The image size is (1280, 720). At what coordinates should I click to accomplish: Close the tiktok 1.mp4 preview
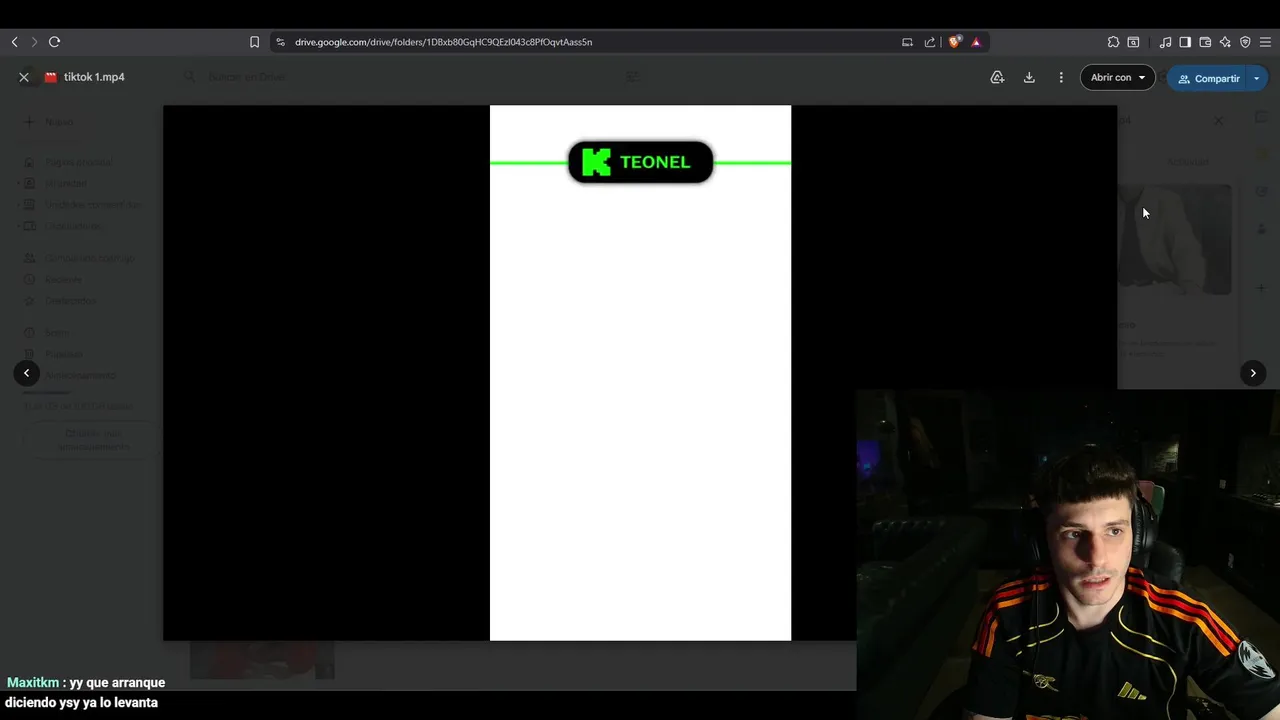[24, 77]
